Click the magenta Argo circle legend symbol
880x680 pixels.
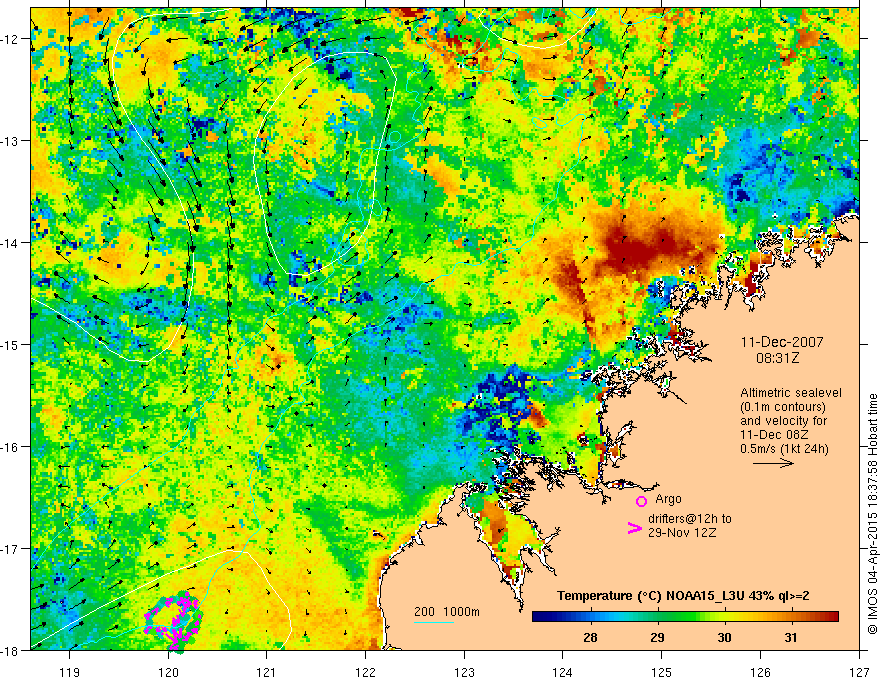click(641, 501)
